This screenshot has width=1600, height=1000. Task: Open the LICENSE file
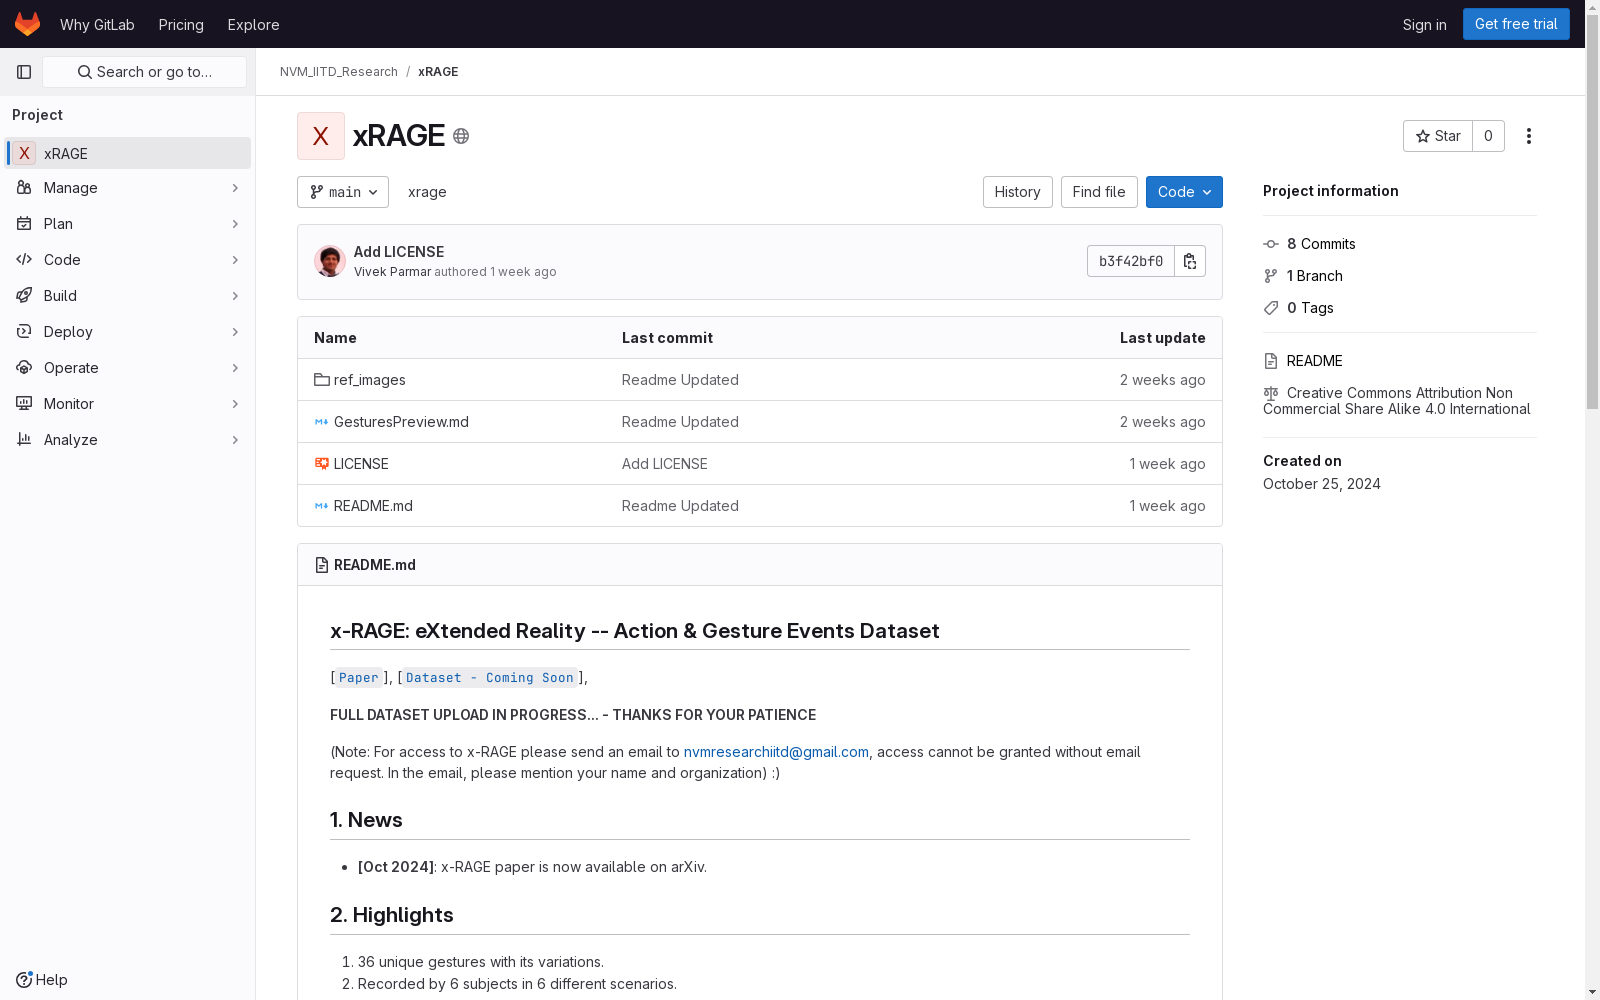361,464
